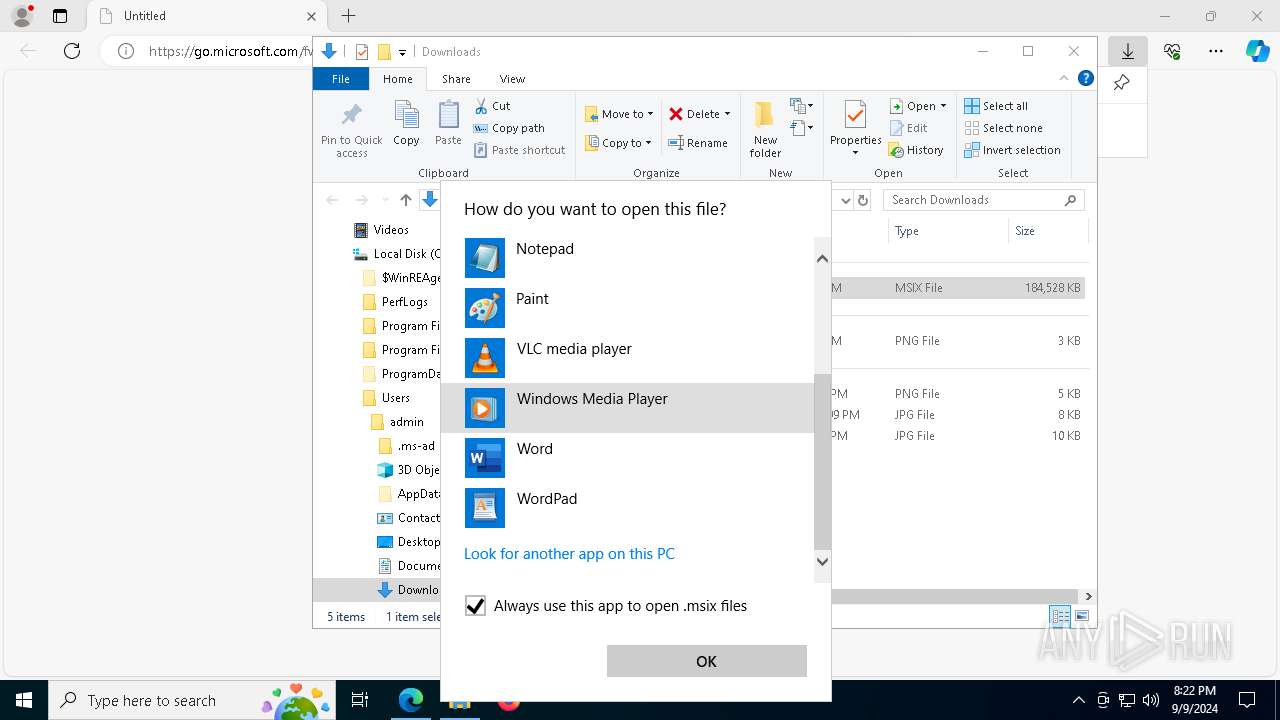Click Copy path in ribbon
1280x720 pixels.
click(509, 128)
